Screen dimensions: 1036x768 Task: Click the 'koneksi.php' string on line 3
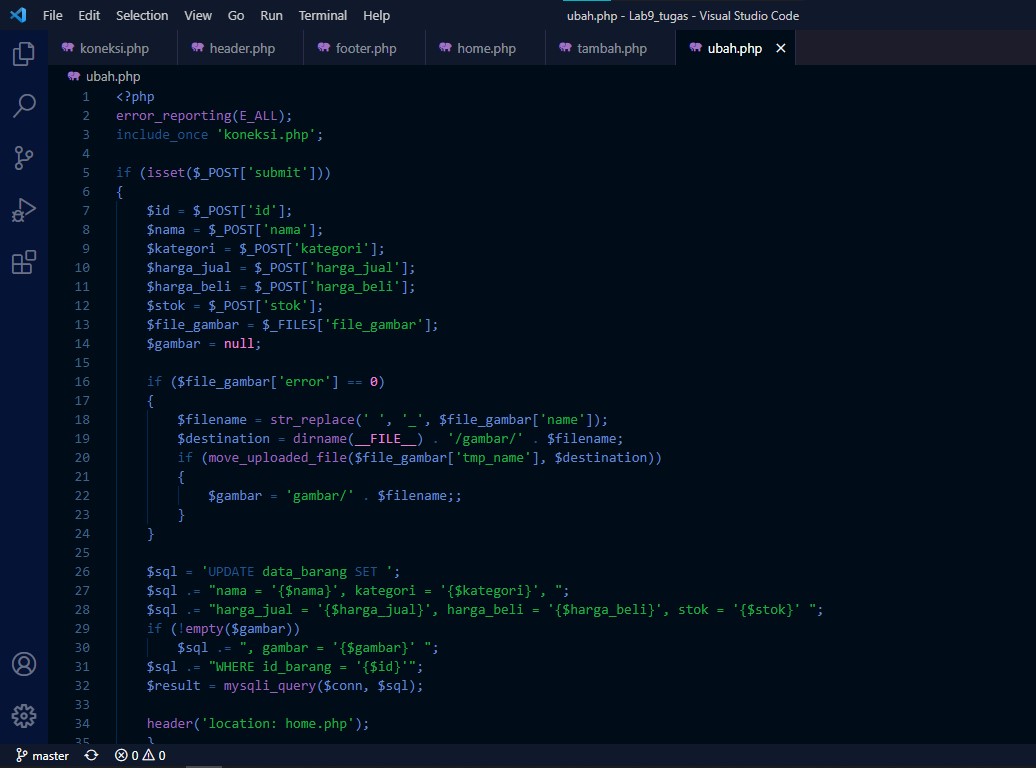(x=266, y=135)
